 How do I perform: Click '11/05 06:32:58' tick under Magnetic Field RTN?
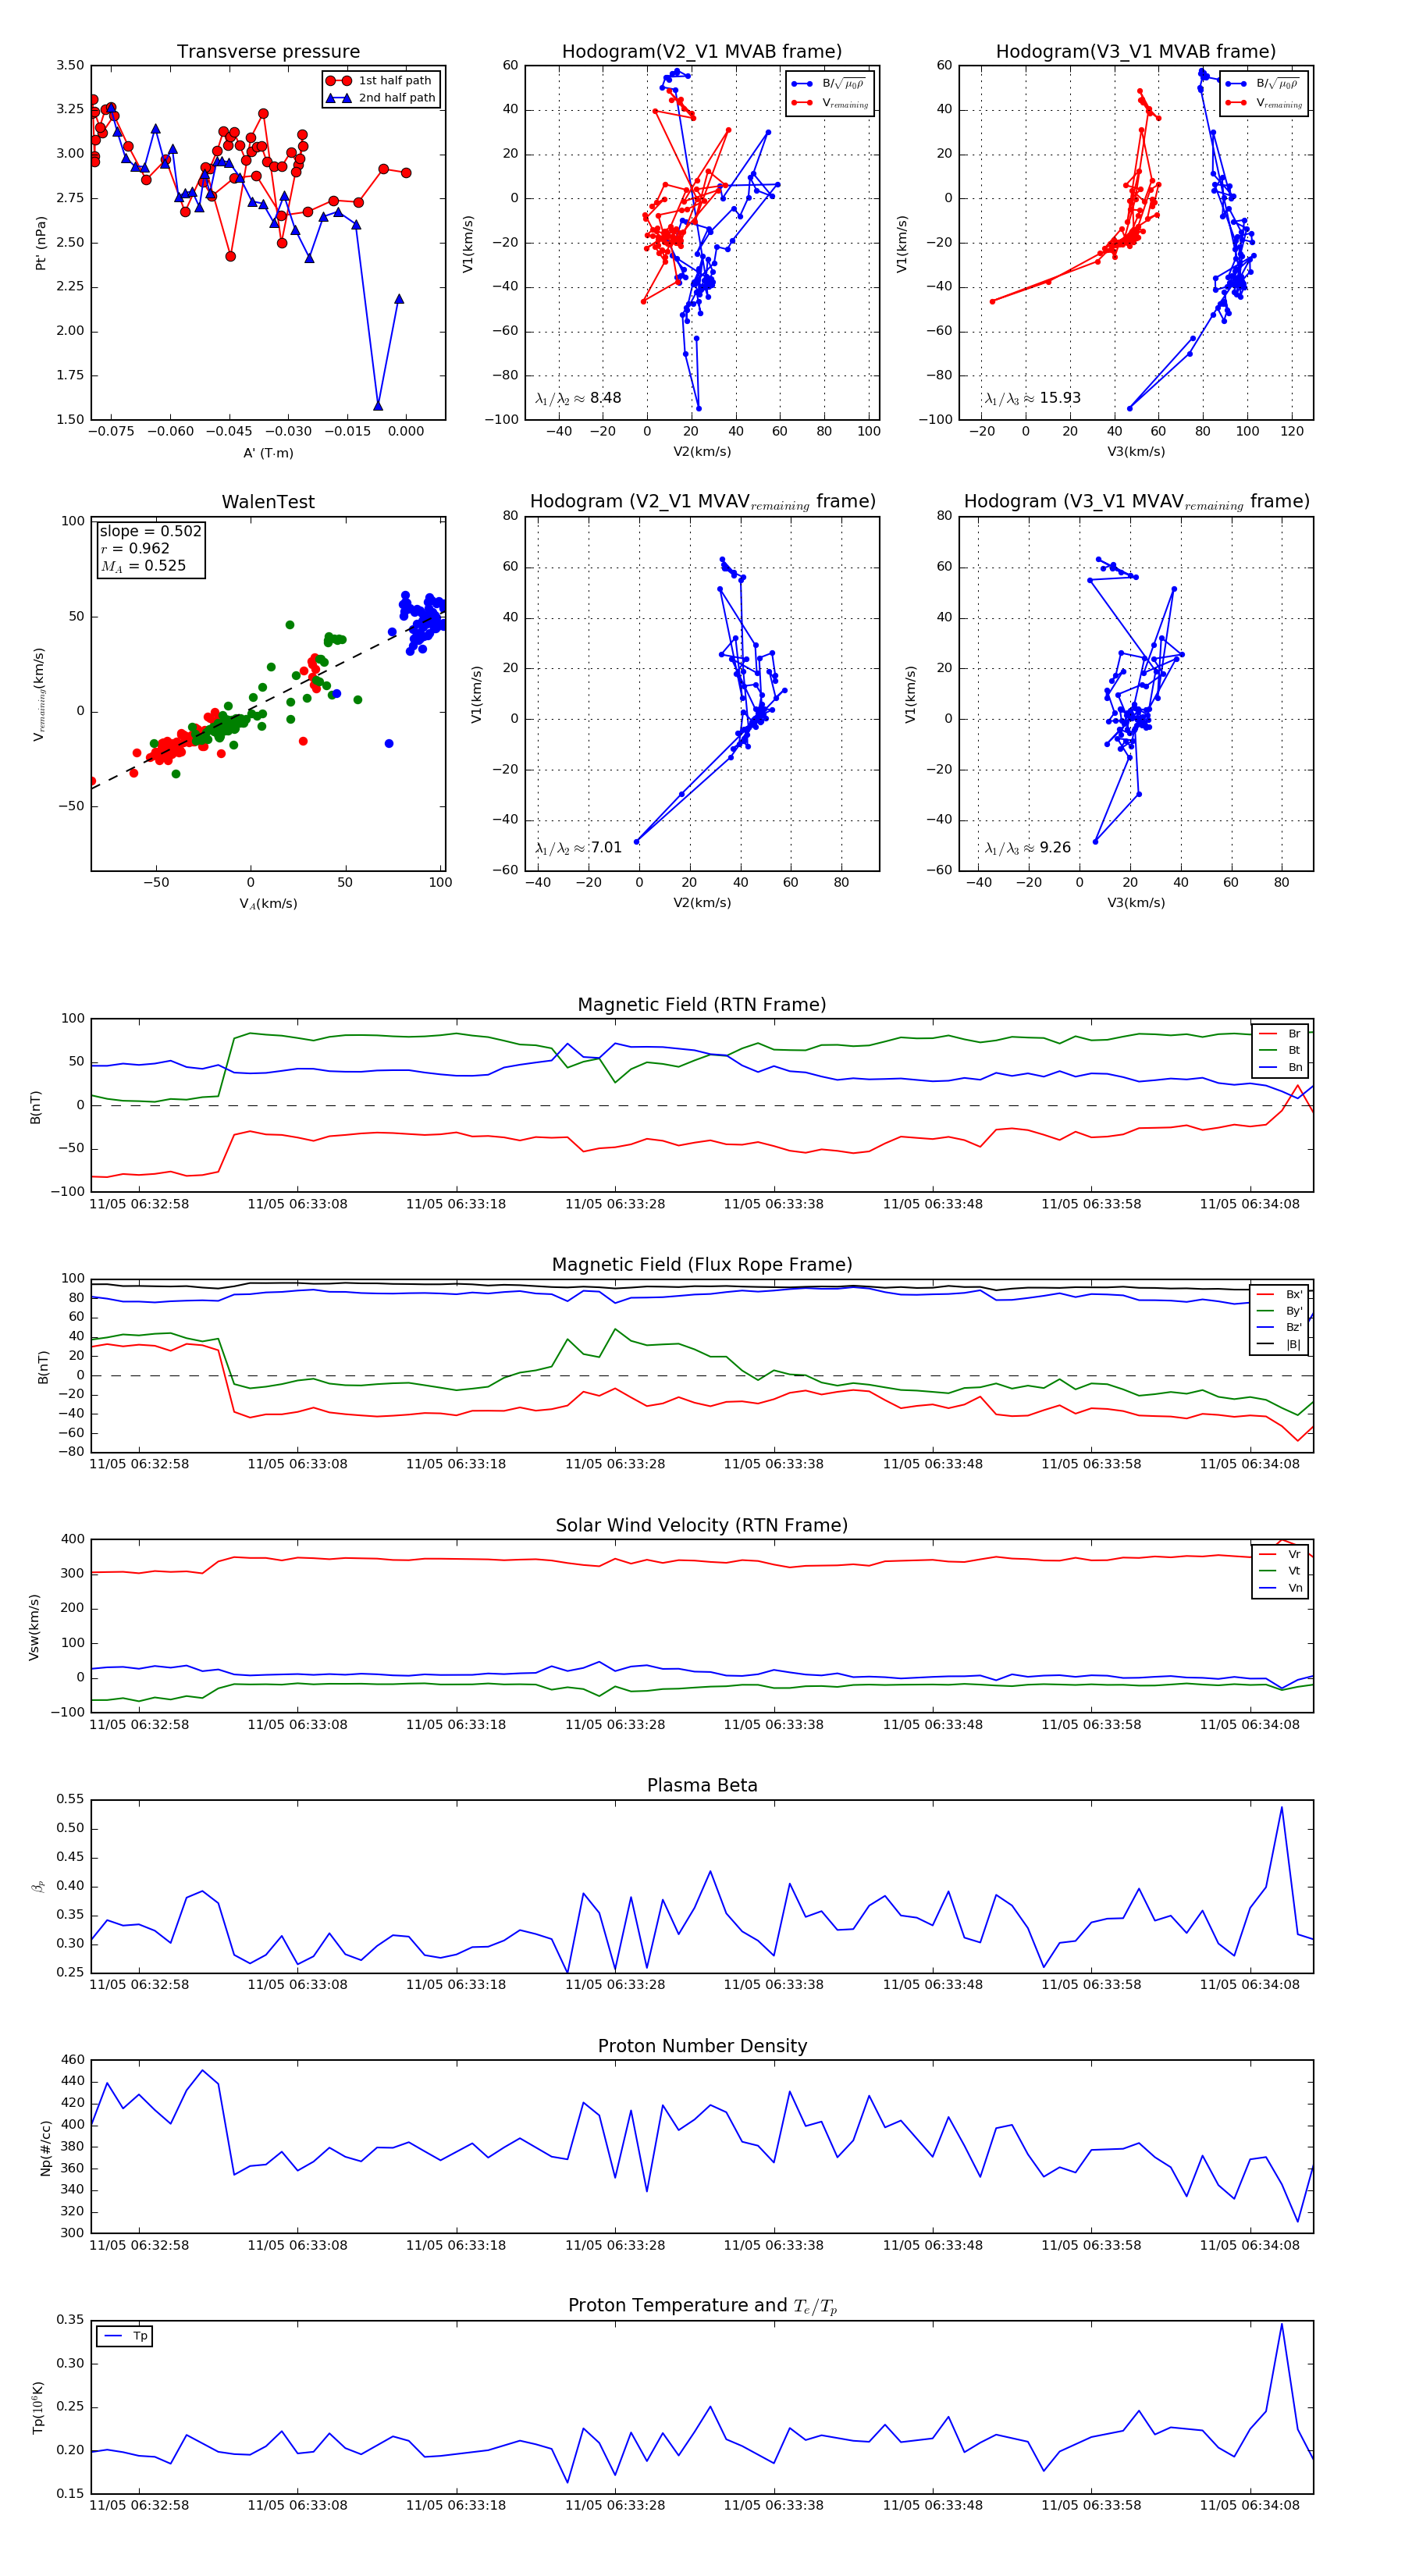pos(139,1204)
